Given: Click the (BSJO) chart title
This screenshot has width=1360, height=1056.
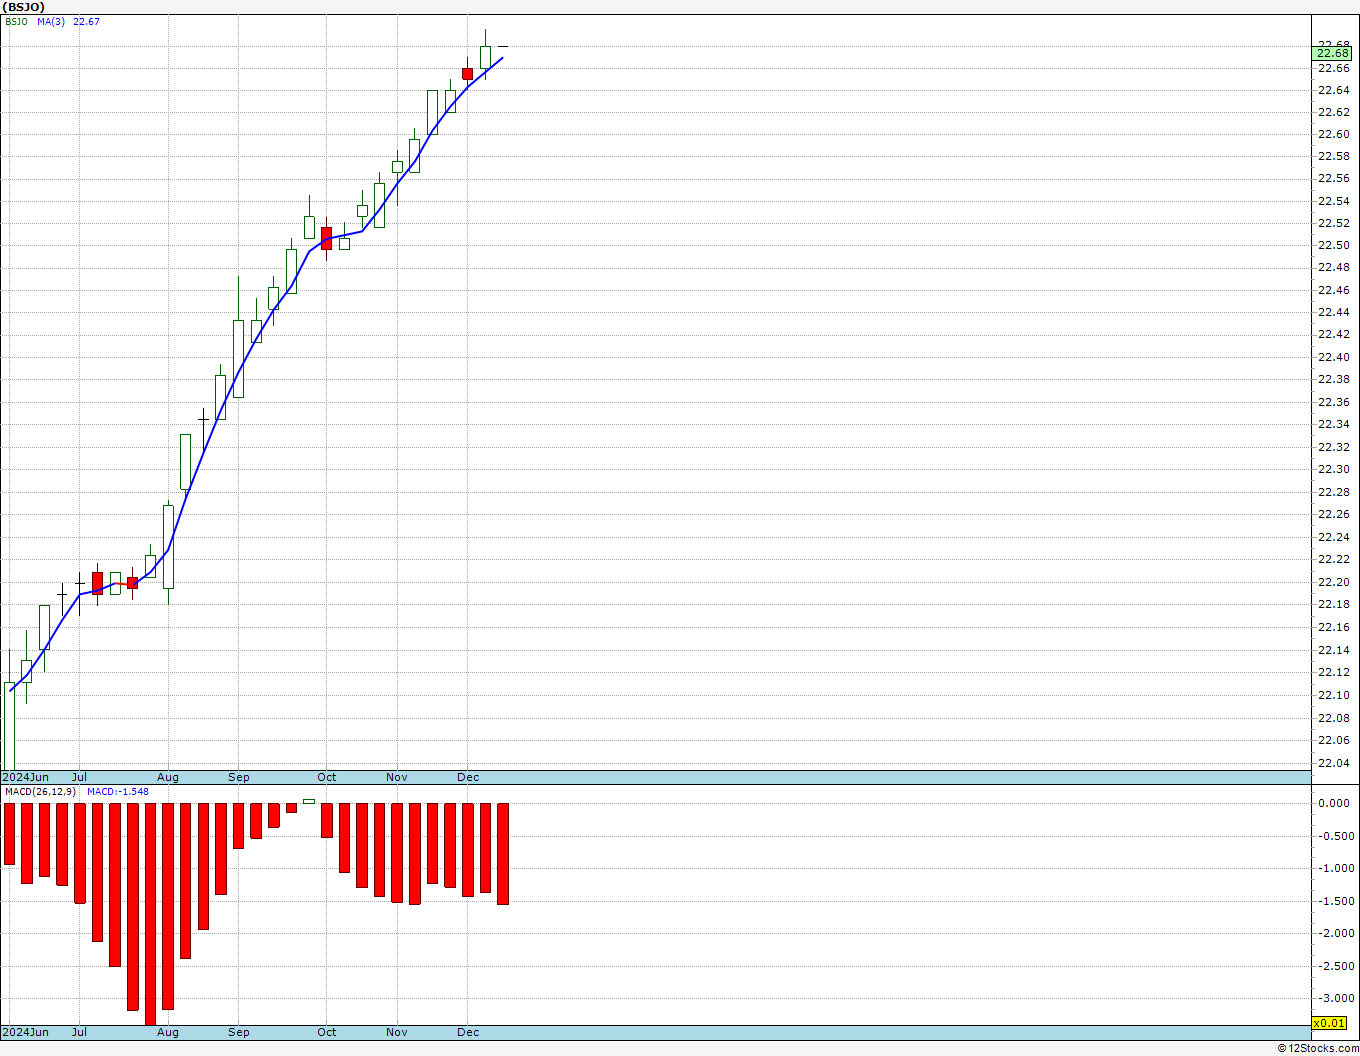Looking at the screenshot, I should [23, 7].
